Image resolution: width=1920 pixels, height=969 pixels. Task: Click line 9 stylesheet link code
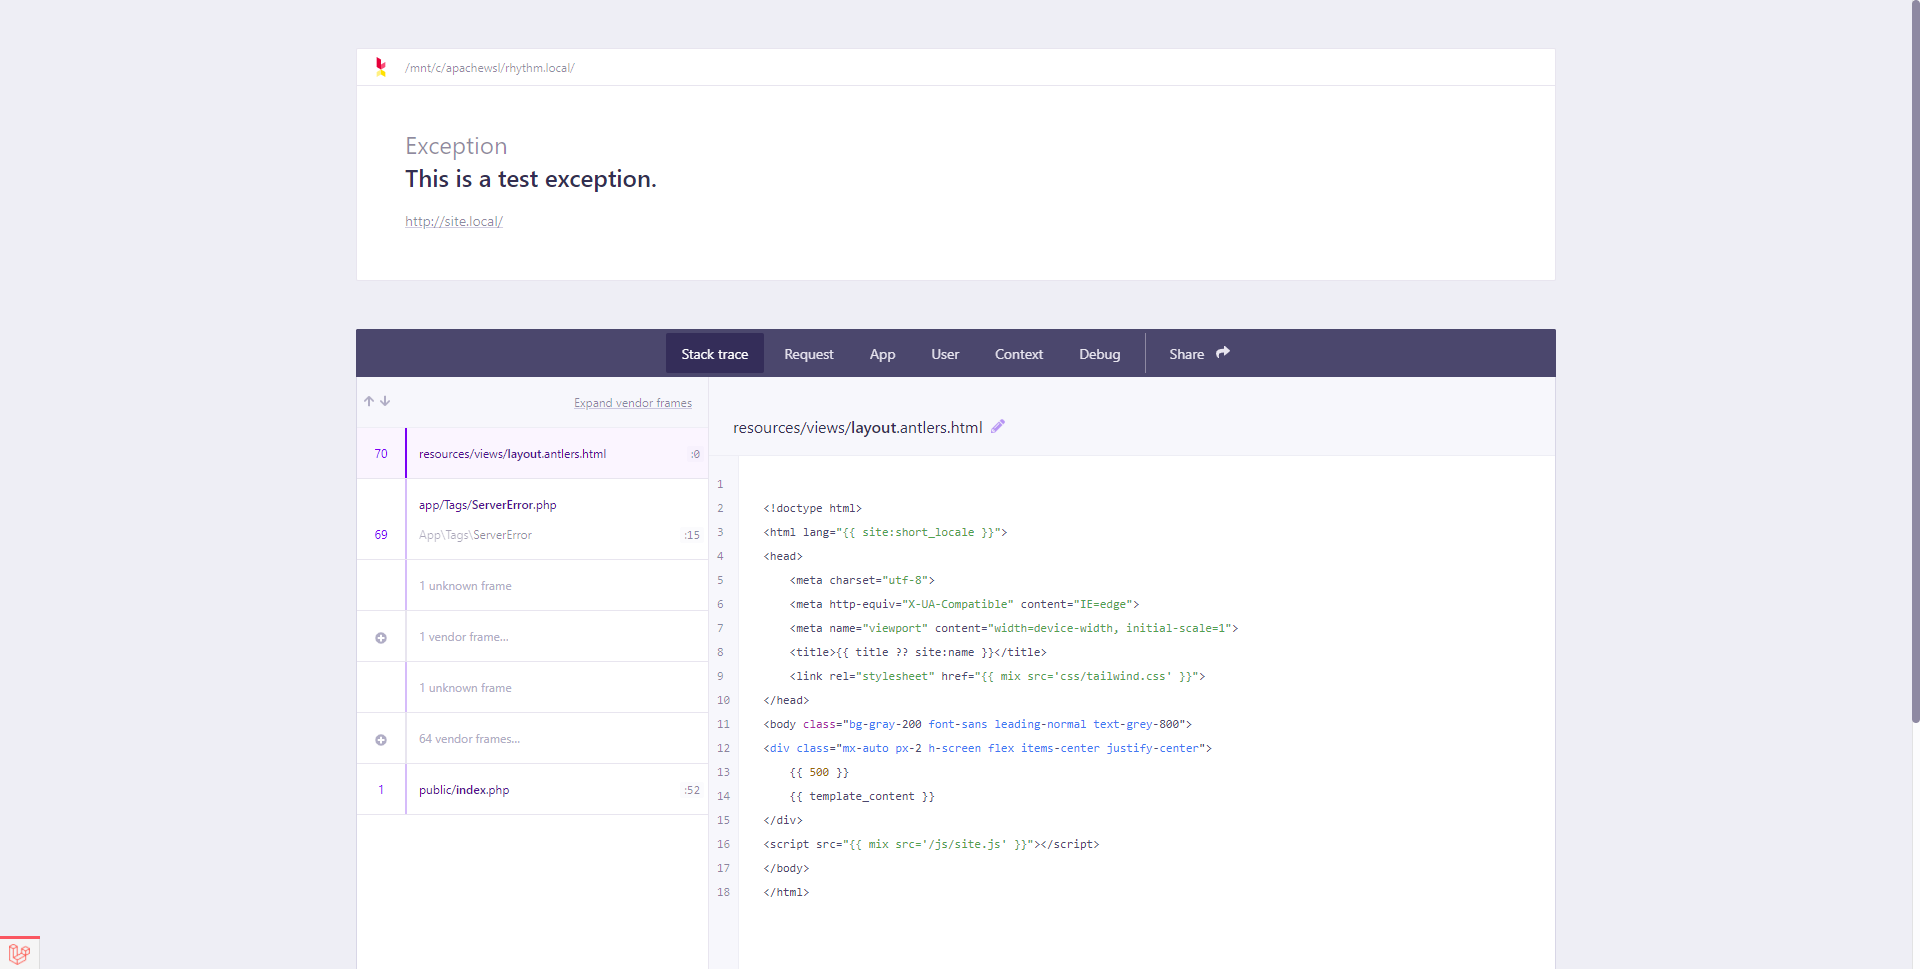coord(997,676)
